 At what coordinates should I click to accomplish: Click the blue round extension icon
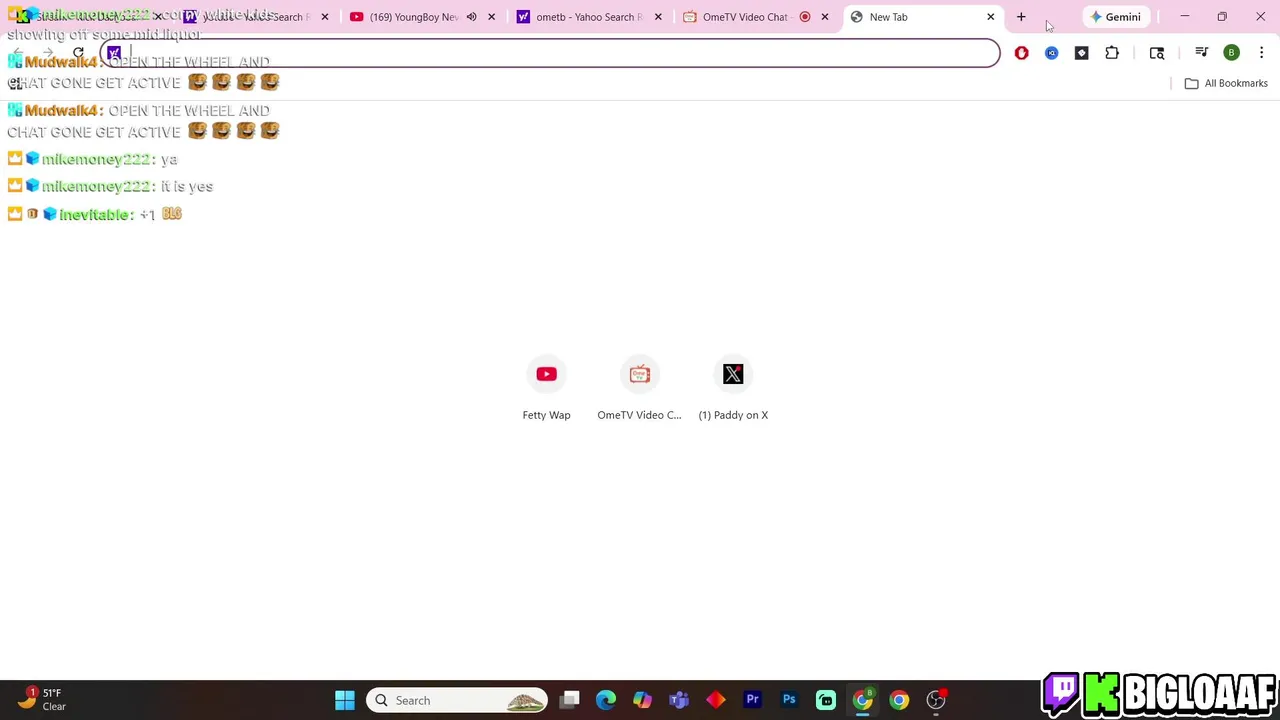1051,53
